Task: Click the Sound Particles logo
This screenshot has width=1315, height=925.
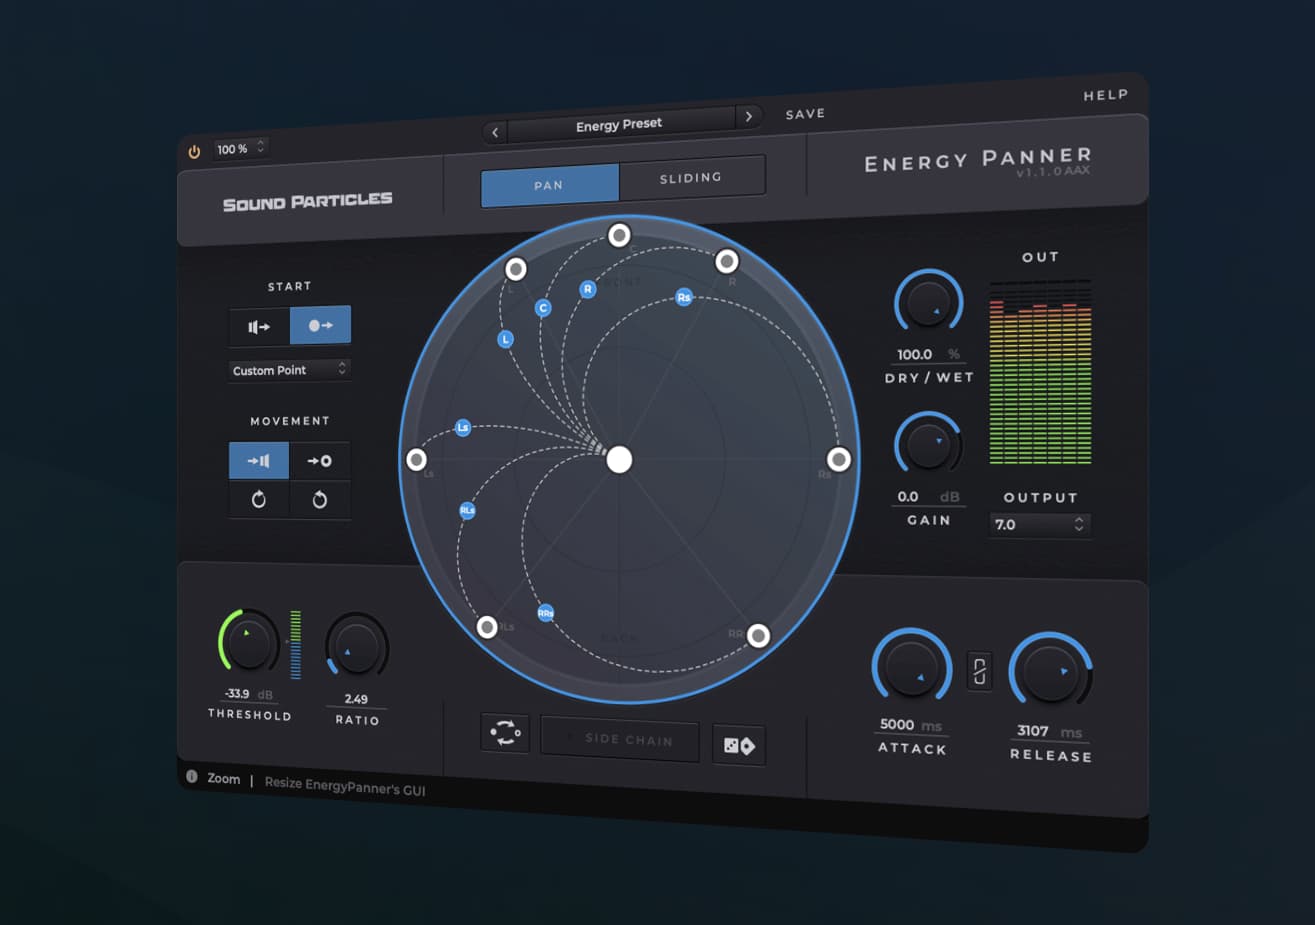Action: [x=308, y=202]
